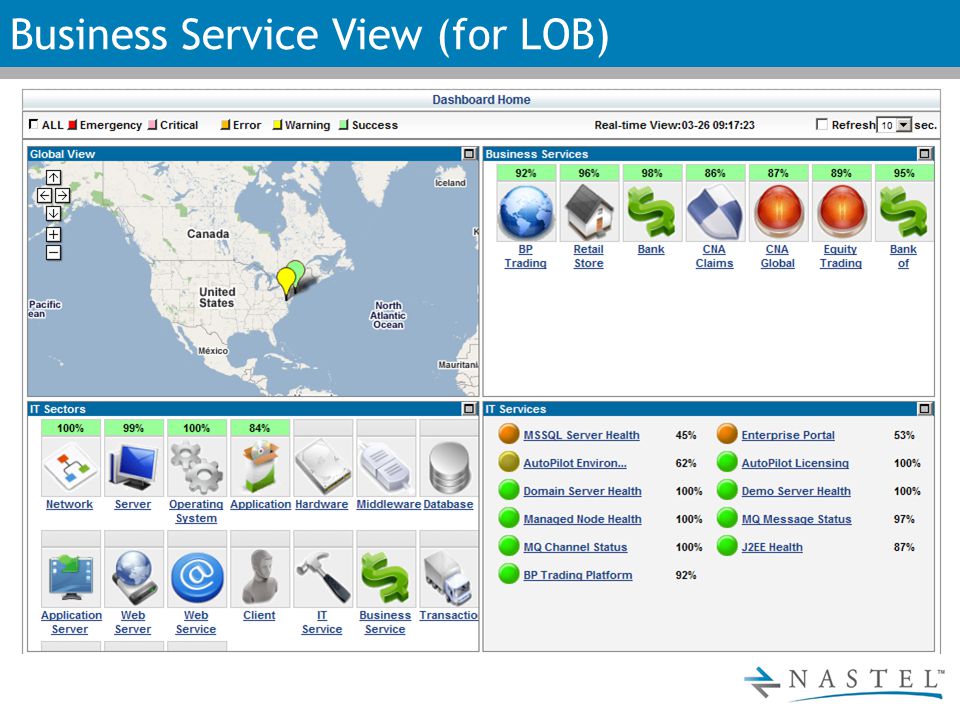Open the Business Service sector link

coord(385,622)
